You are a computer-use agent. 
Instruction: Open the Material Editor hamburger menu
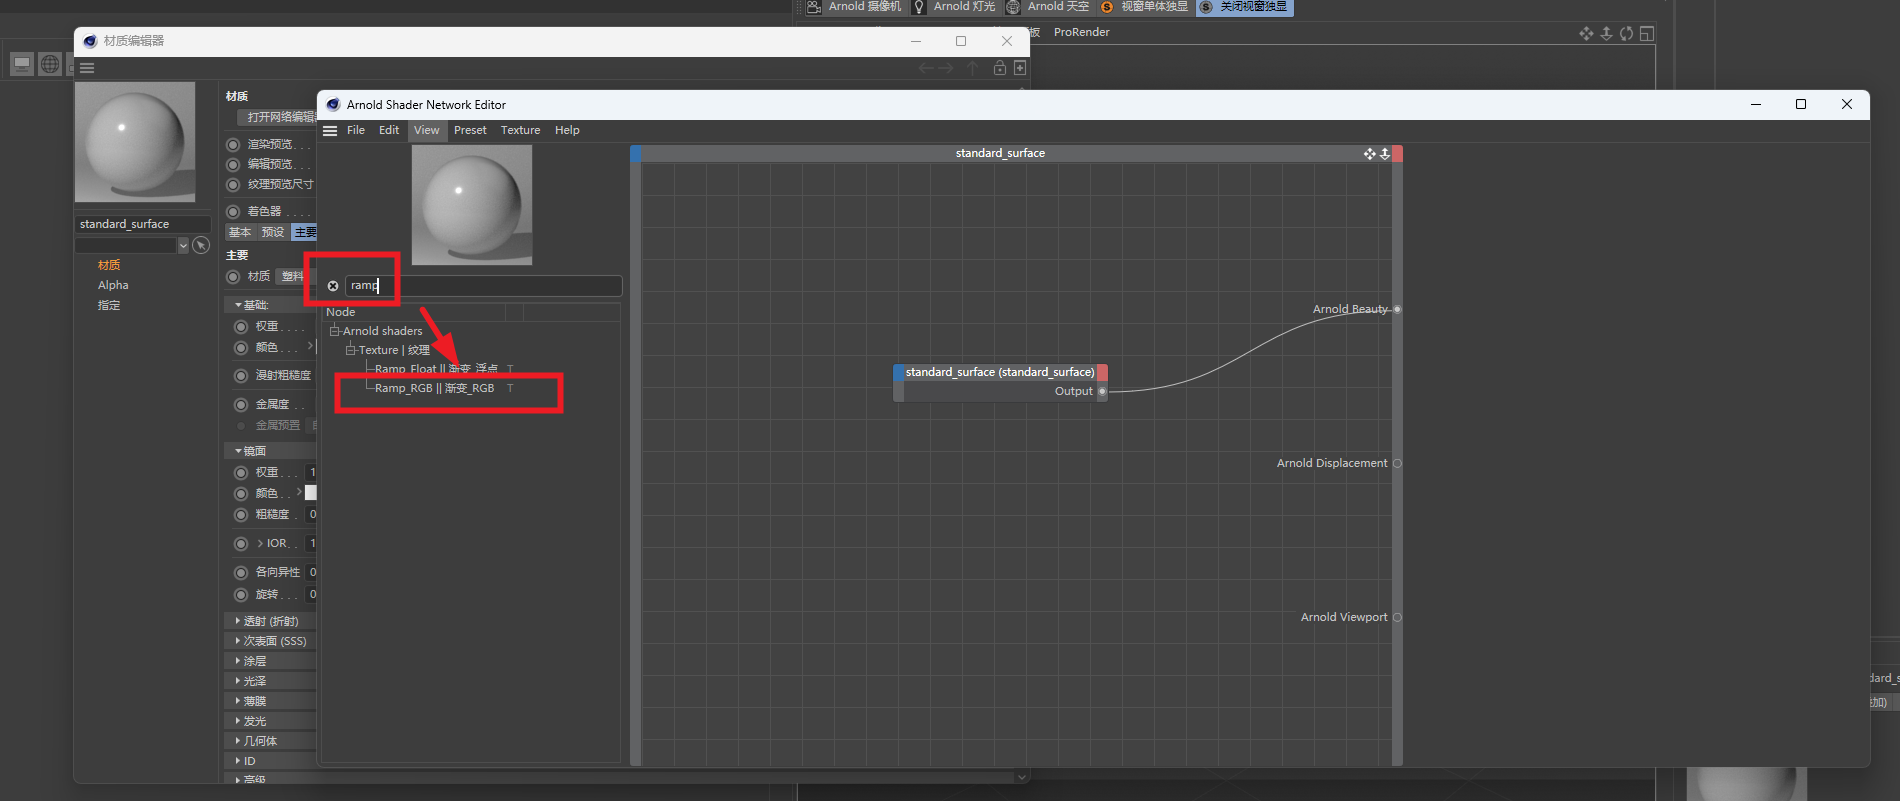pos(87,68)
